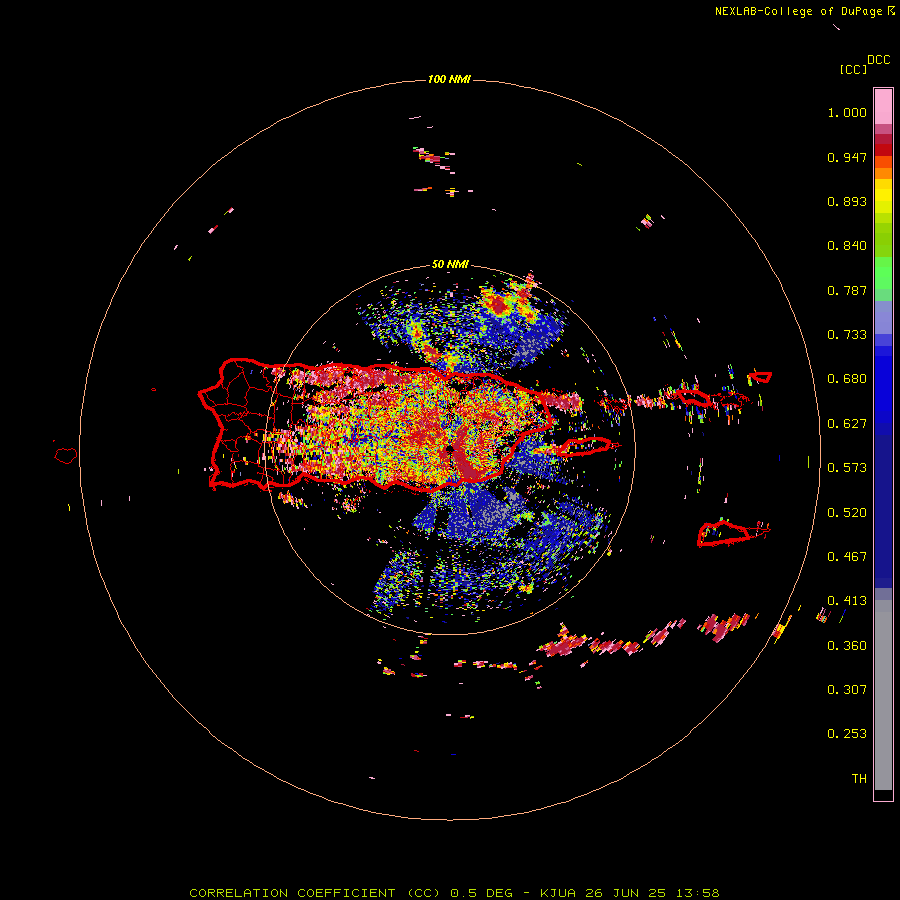Click the 1.000 value on the color scale

tap(847, 112)
